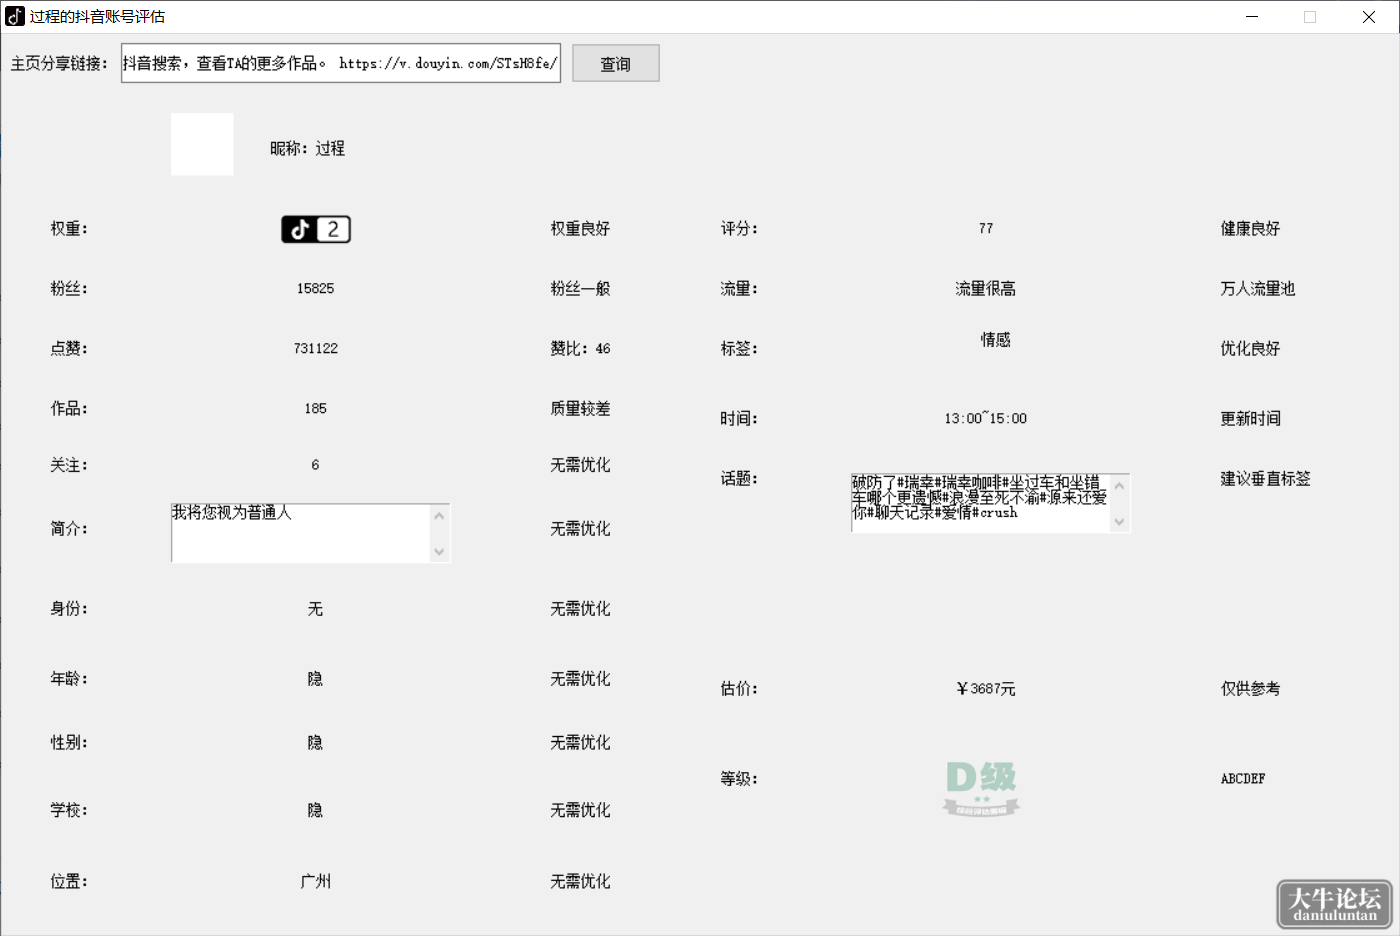Image resolution: width=1400 pixels, height=936 pixels.
Task: Click the 粉丝一般 status text
Action: [581, 289]
